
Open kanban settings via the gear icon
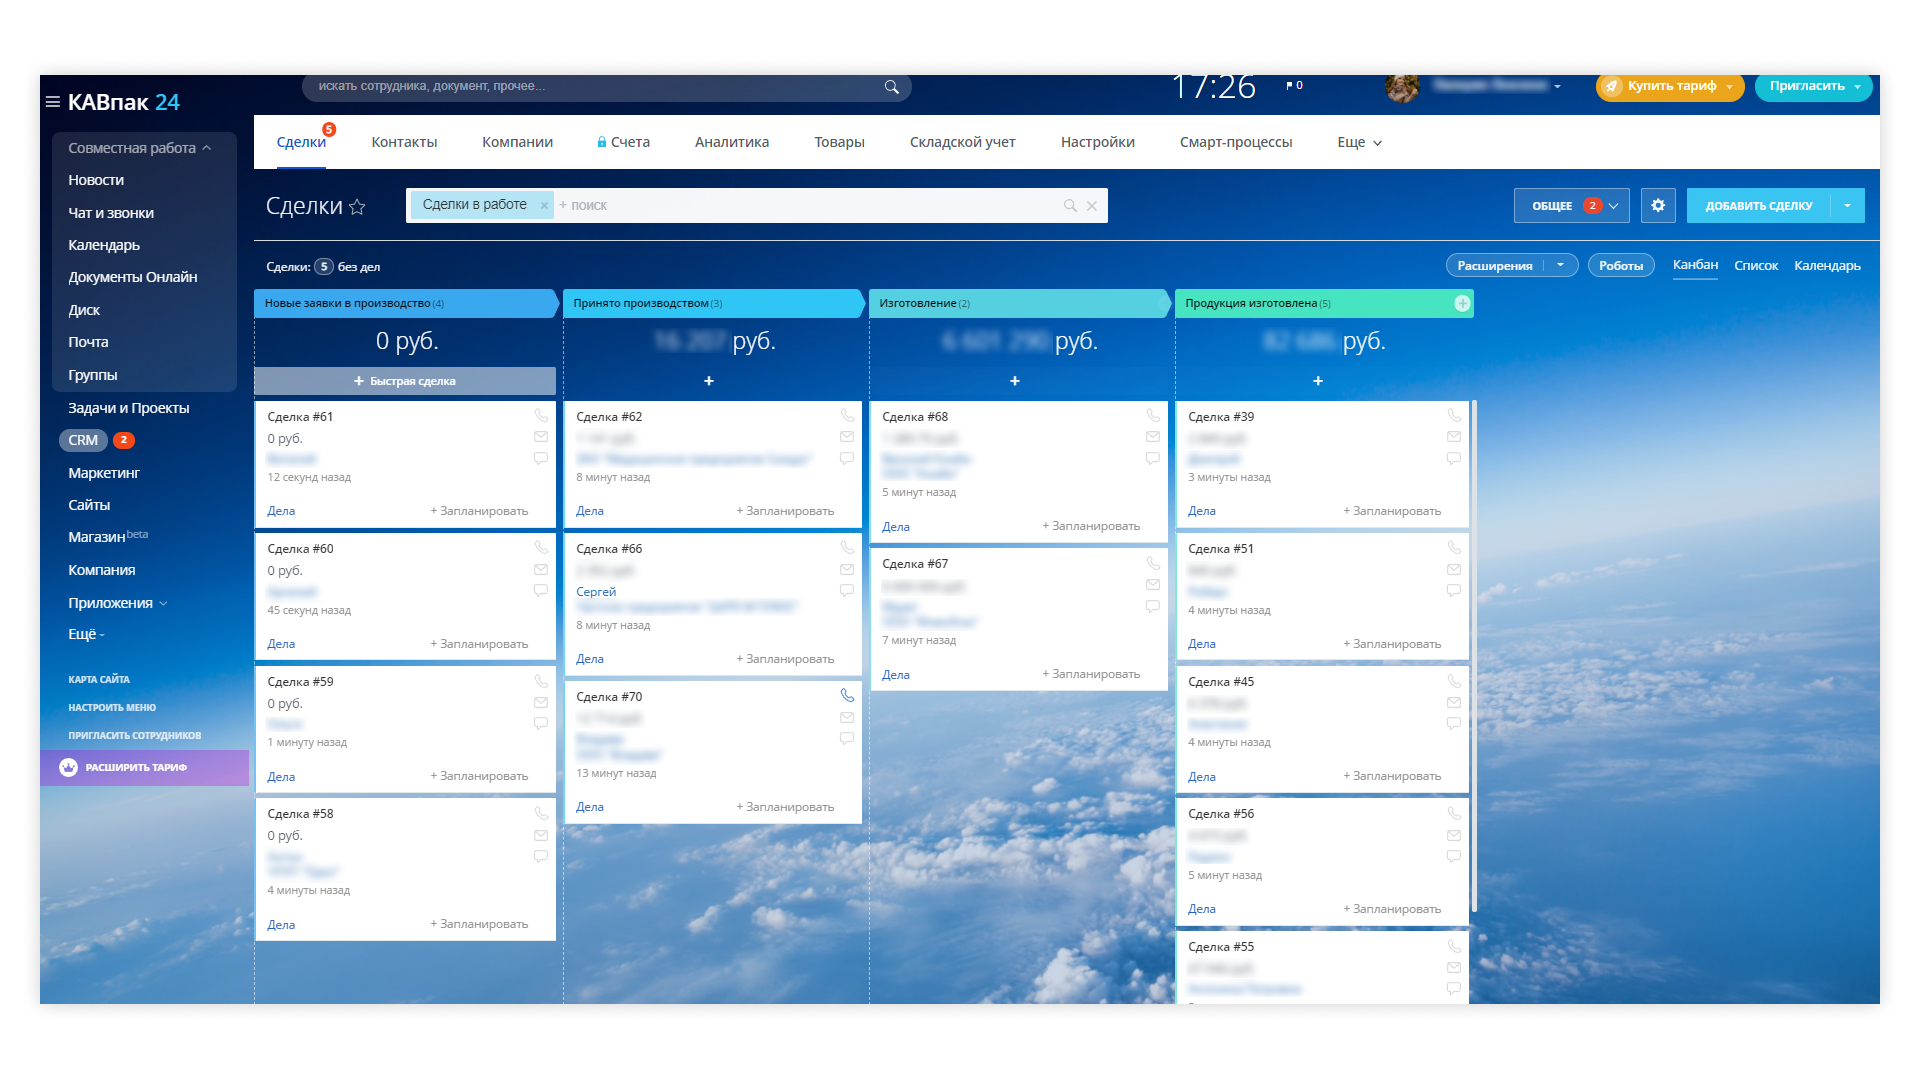1658,205
